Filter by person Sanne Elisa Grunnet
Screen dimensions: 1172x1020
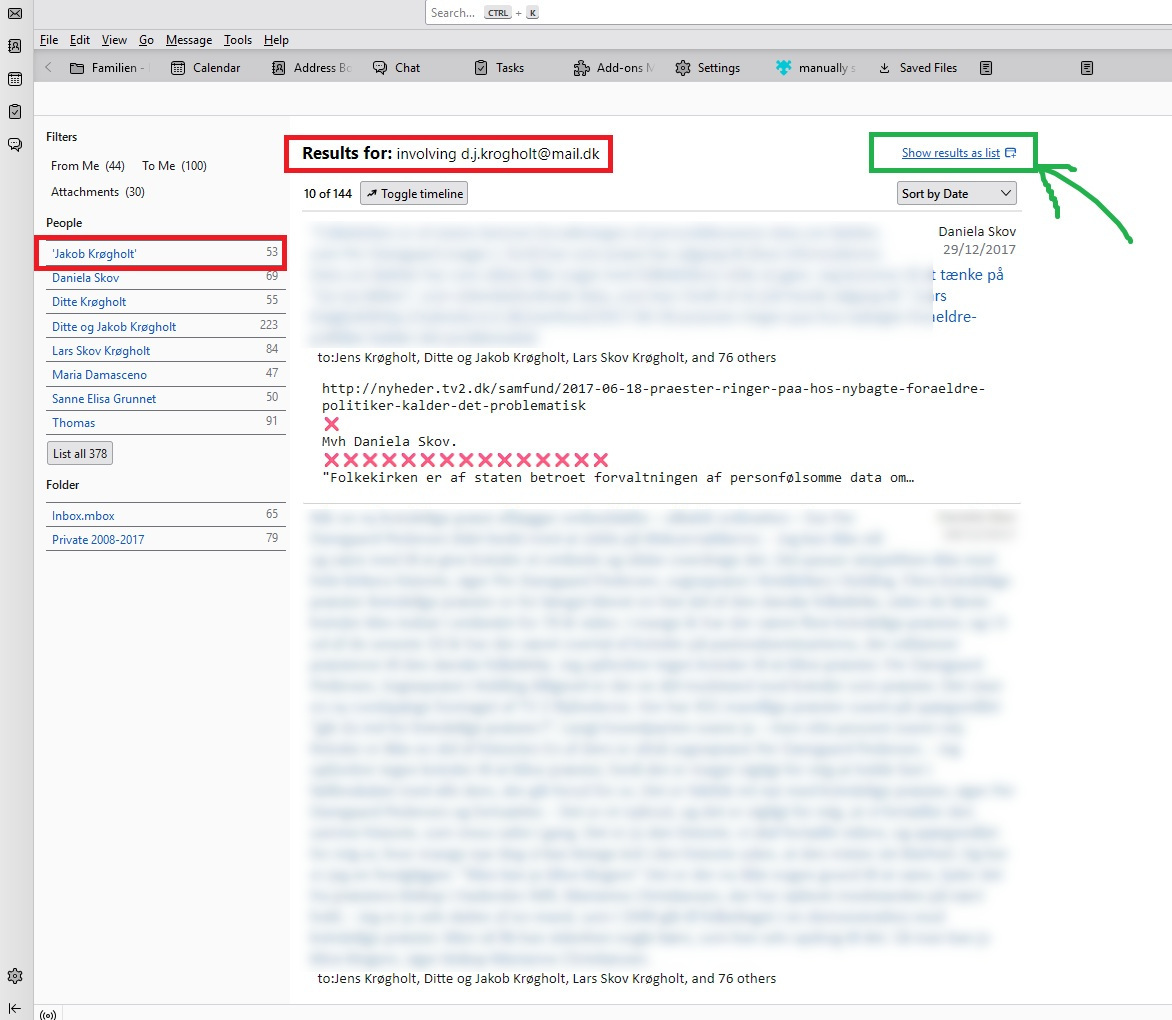coord(165,398)
